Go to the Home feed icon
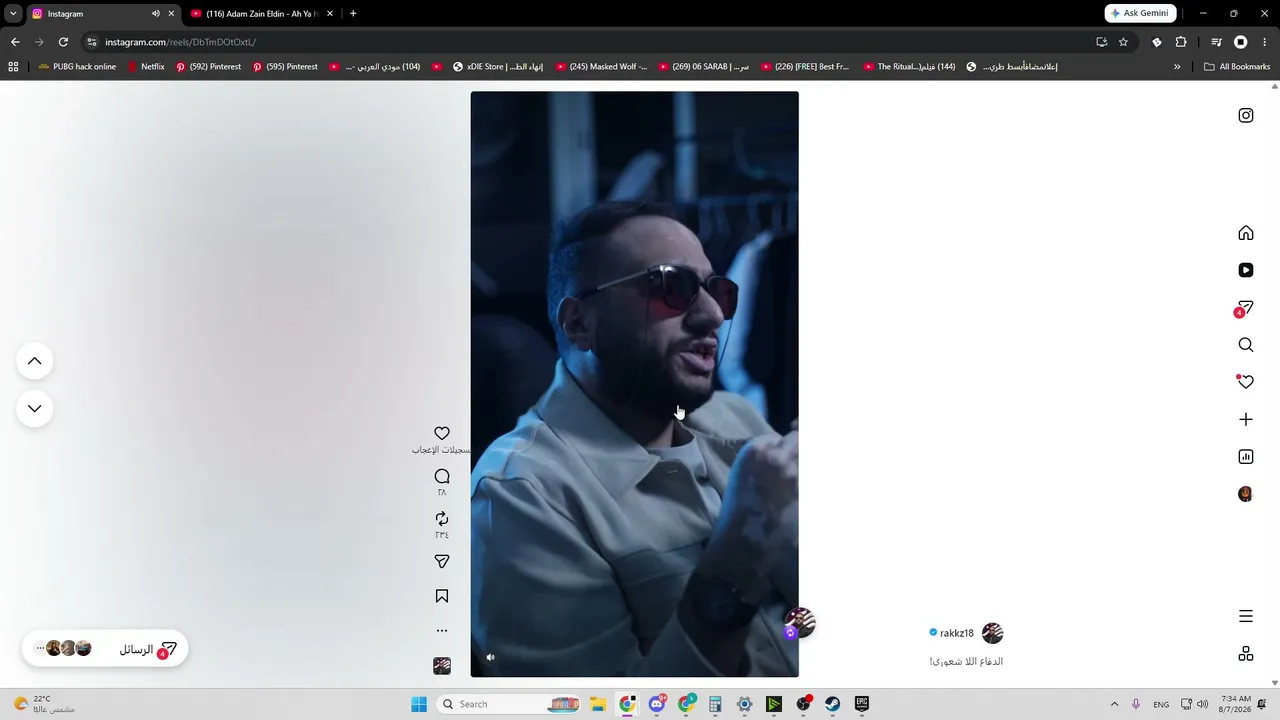The height and width of the screenshot is (720, 1280). (x=1246, y=233)
